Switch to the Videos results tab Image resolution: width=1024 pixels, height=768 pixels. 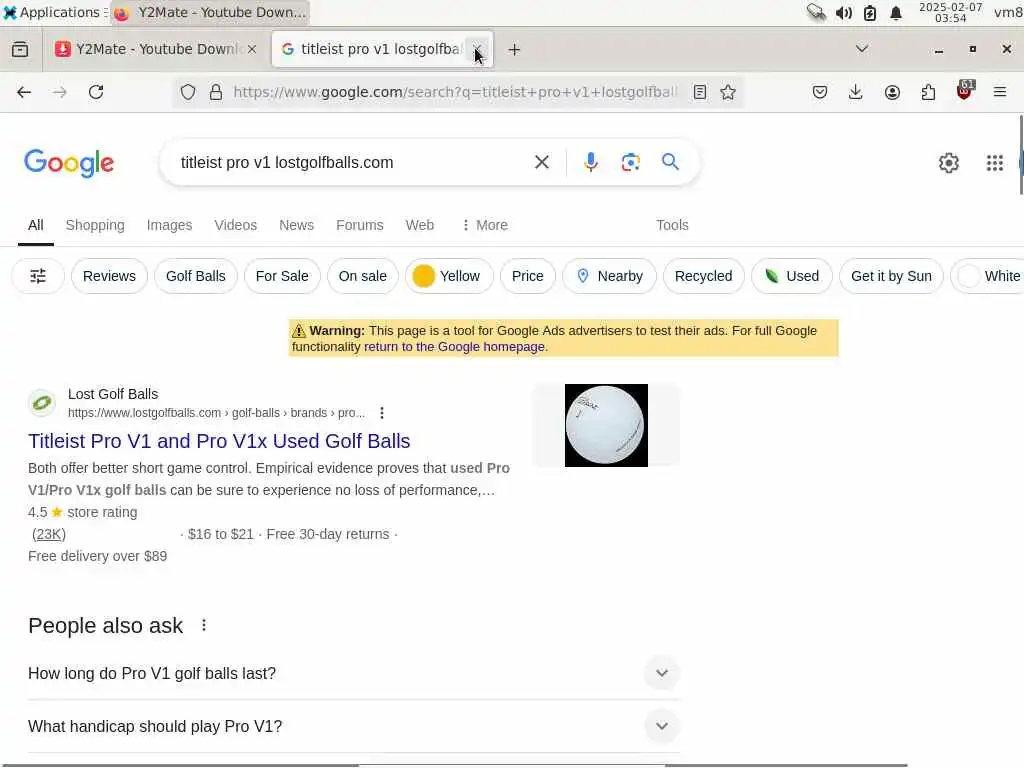point(235,225)
